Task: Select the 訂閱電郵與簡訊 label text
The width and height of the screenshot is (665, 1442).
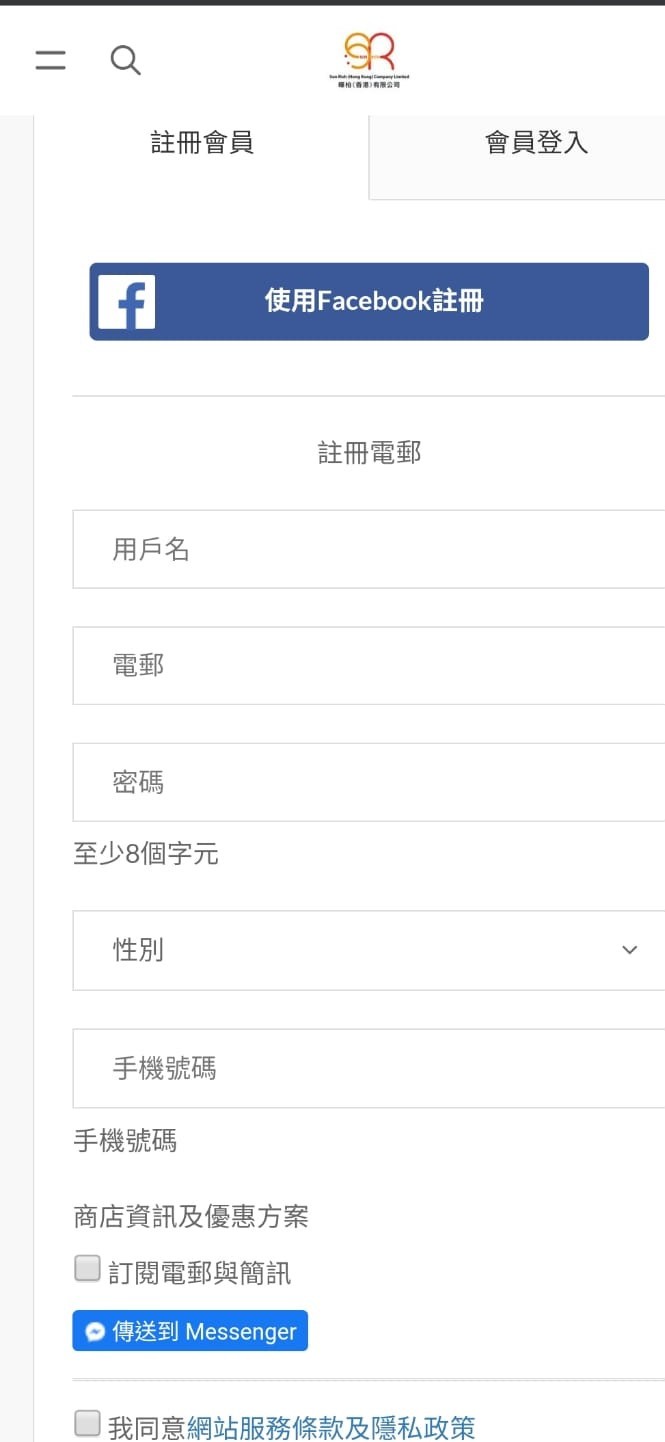Action: tap(200, 1273)
